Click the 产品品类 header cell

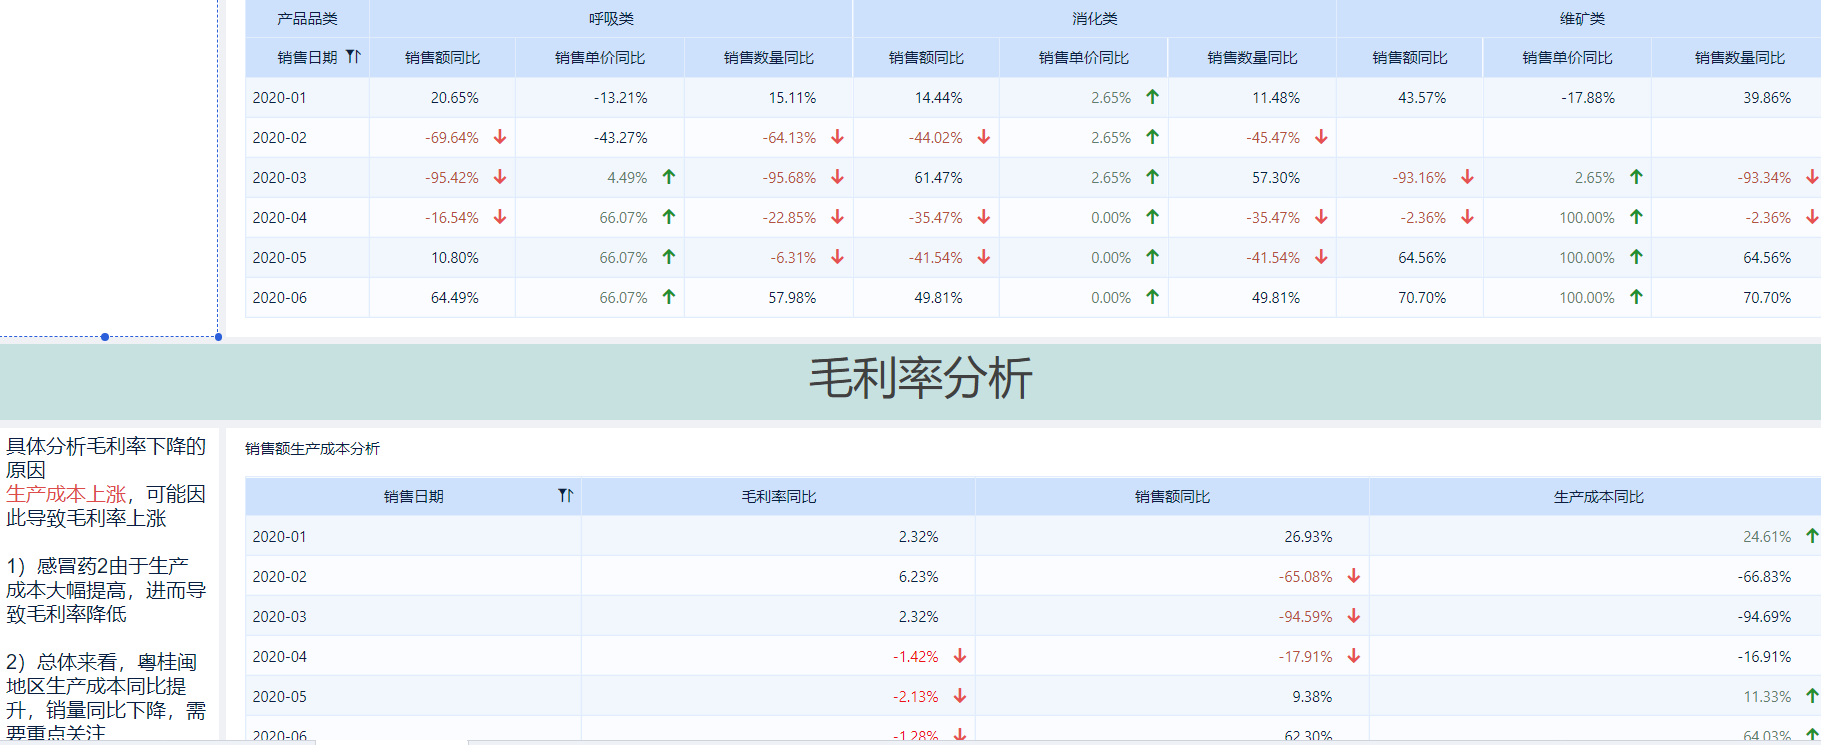click(x=307, y=19)
